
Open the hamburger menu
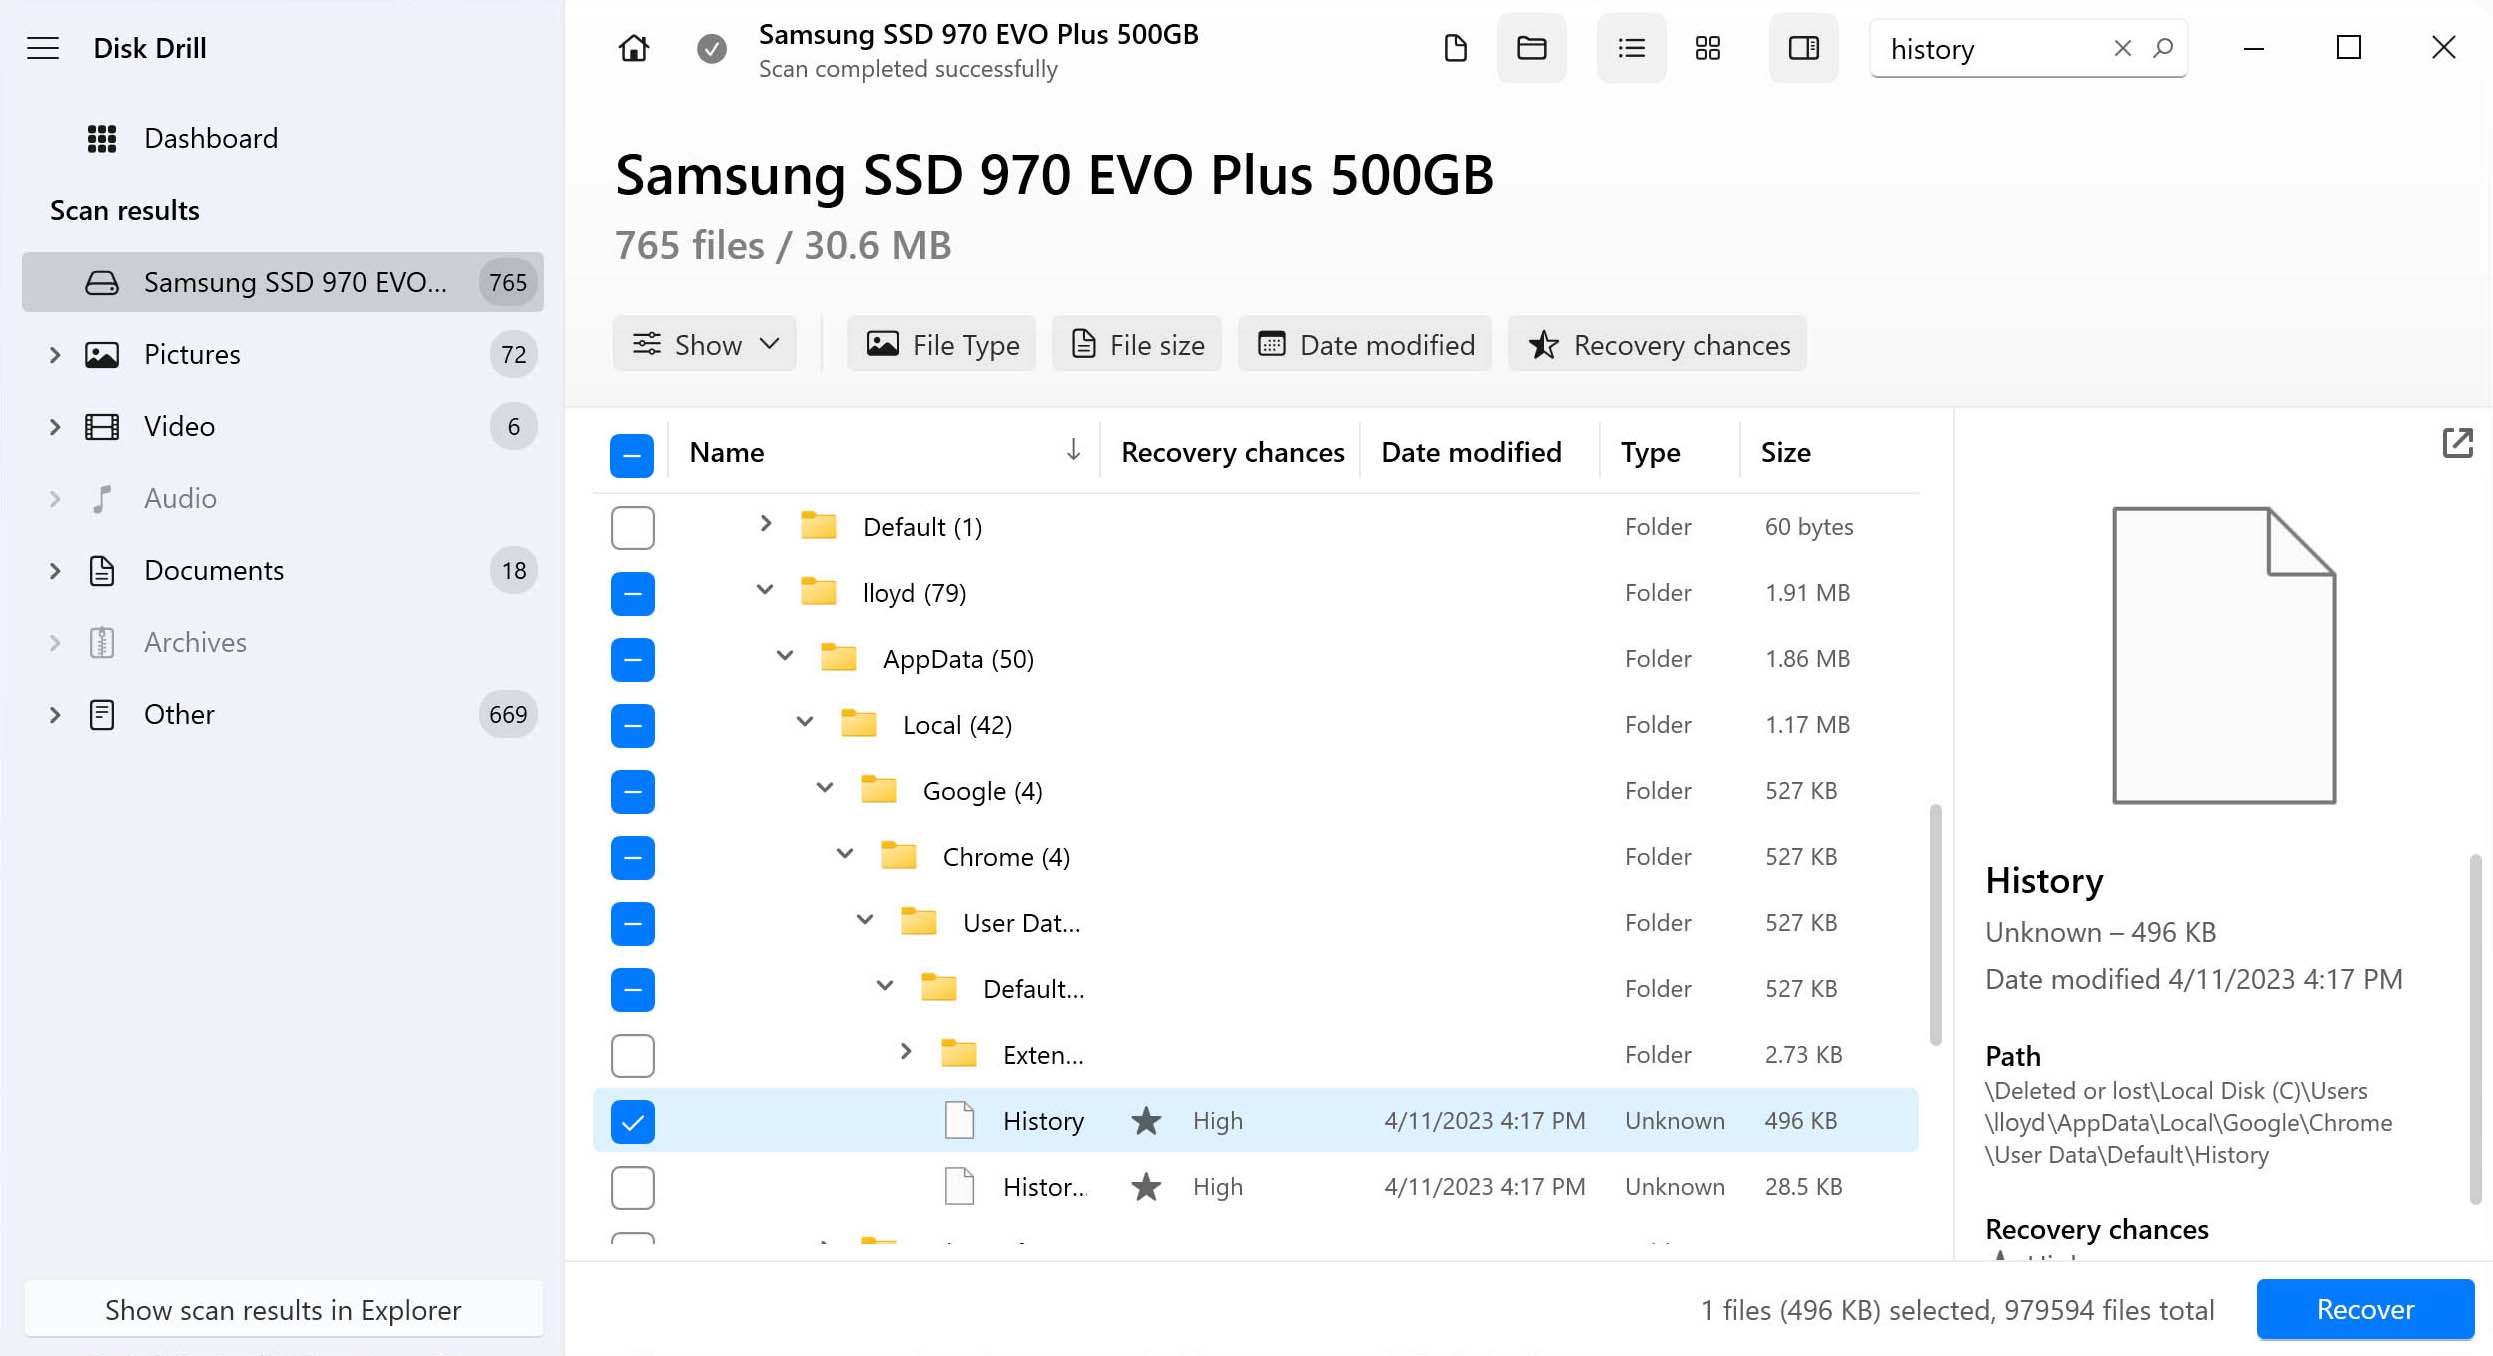point(43,48)
